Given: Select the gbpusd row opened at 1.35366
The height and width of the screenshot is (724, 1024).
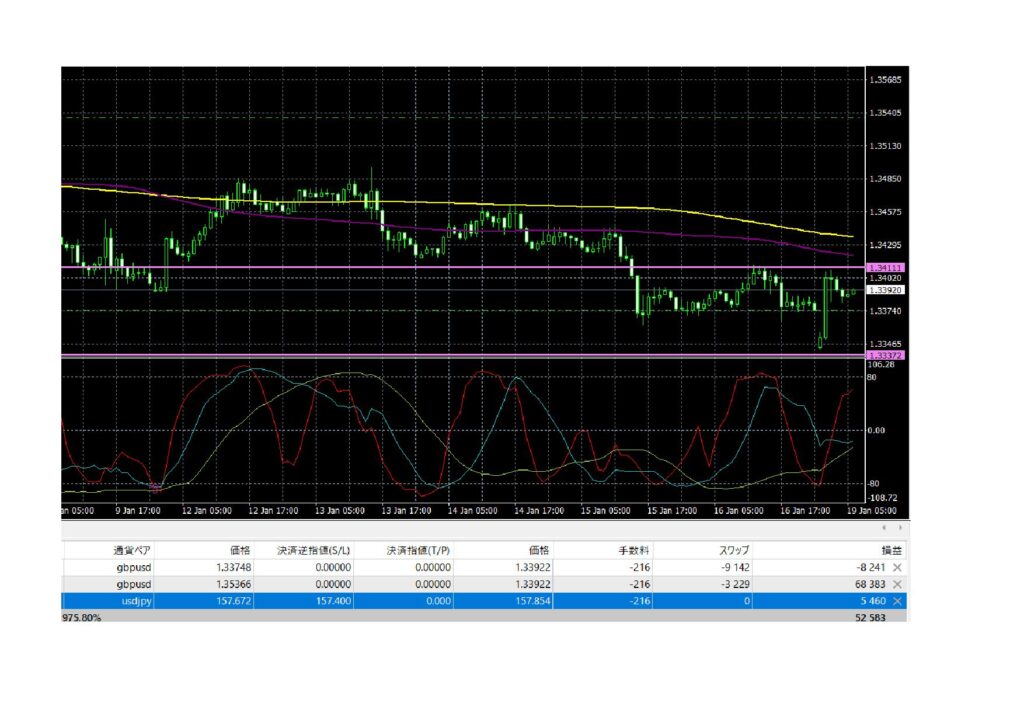Looking at the screenshot, I should (x=484, y=584).
